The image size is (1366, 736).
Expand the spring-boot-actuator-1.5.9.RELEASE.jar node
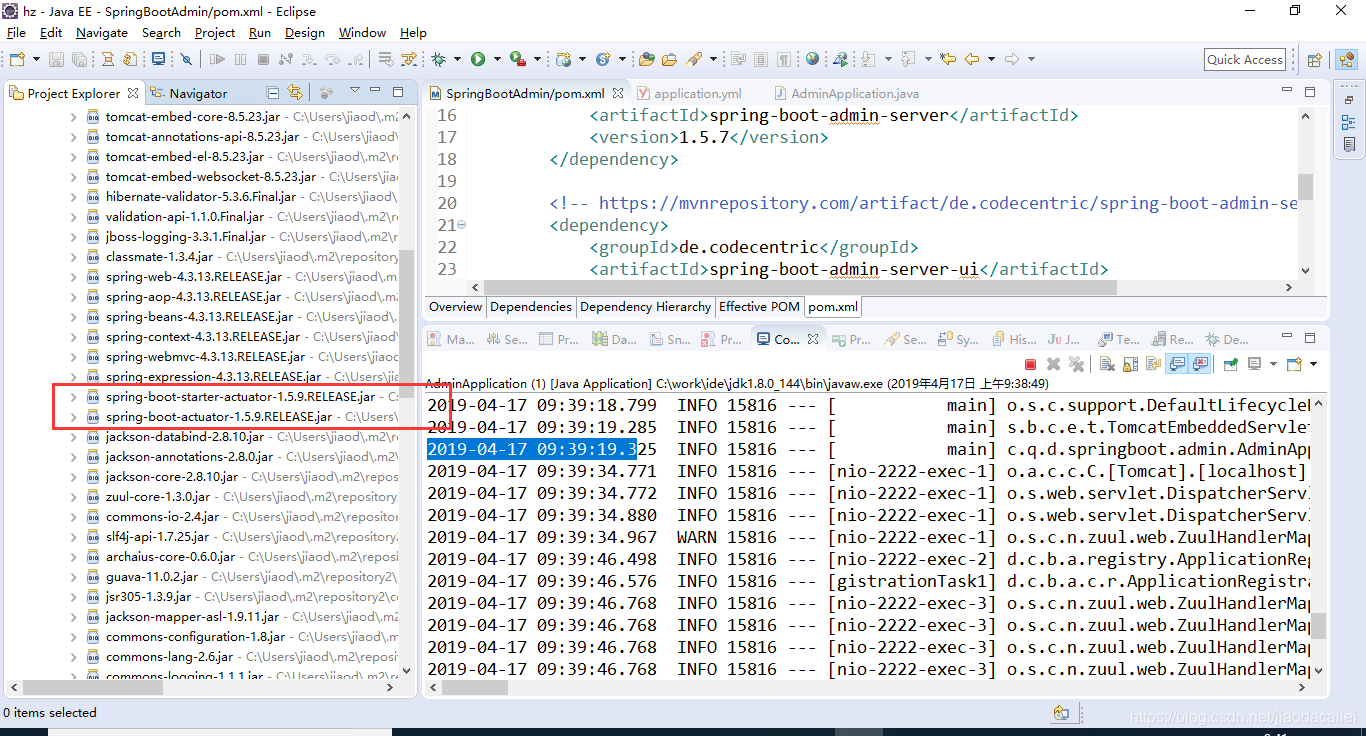point(73,417)
